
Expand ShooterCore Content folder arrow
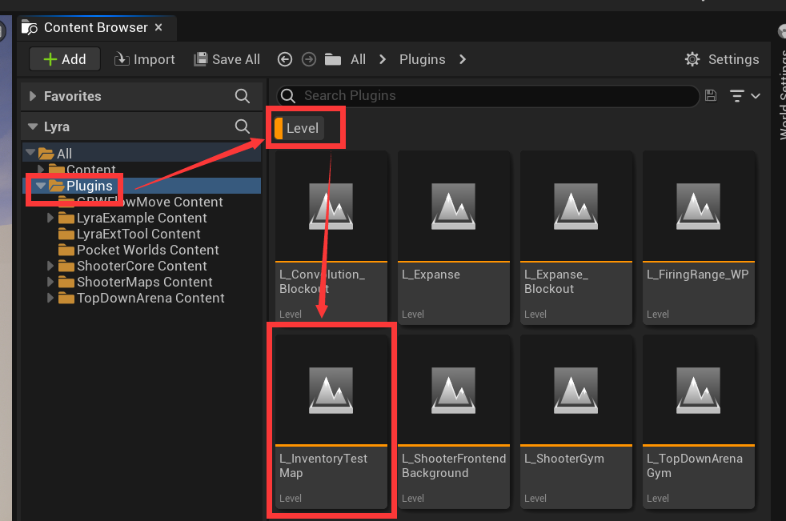tap(50, 266)
